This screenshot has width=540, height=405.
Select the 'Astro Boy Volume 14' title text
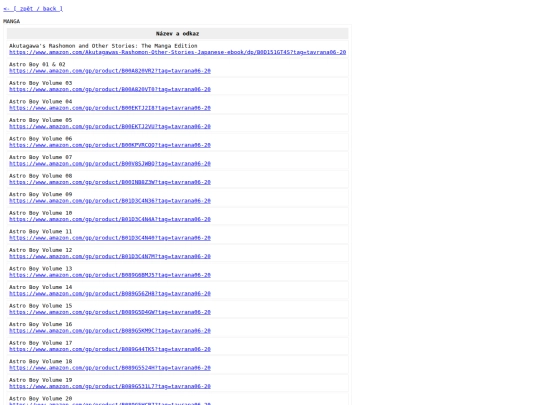click(41, 288)
